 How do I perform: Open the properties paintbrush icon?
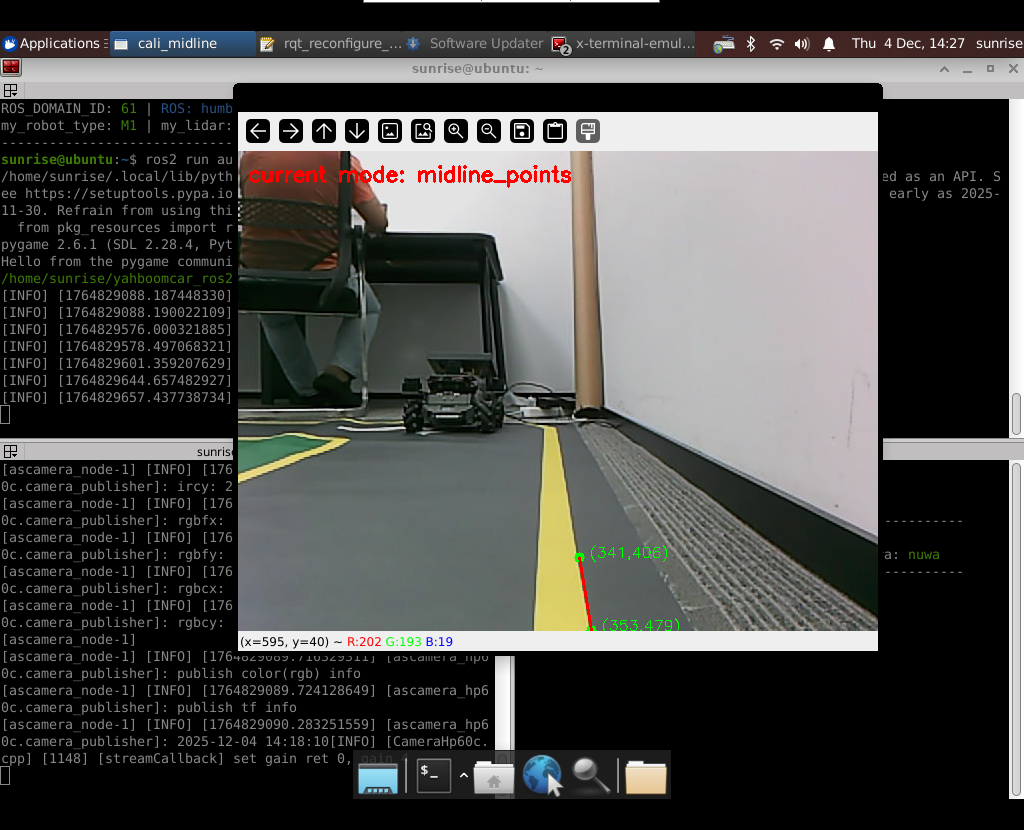point(588,131)
